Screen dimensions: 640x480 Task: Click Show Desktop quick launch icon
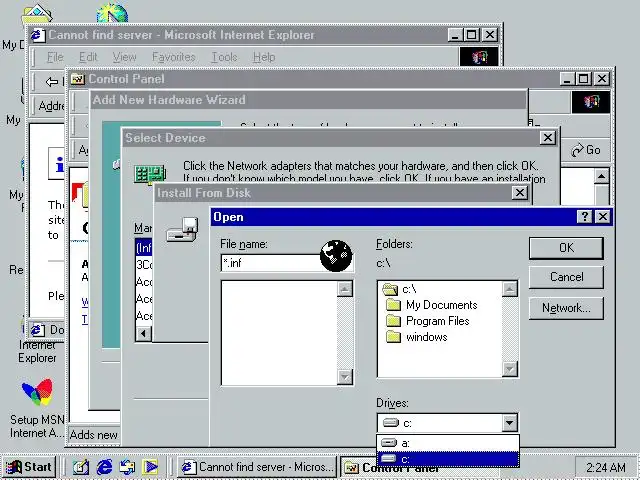pos(80,467)
